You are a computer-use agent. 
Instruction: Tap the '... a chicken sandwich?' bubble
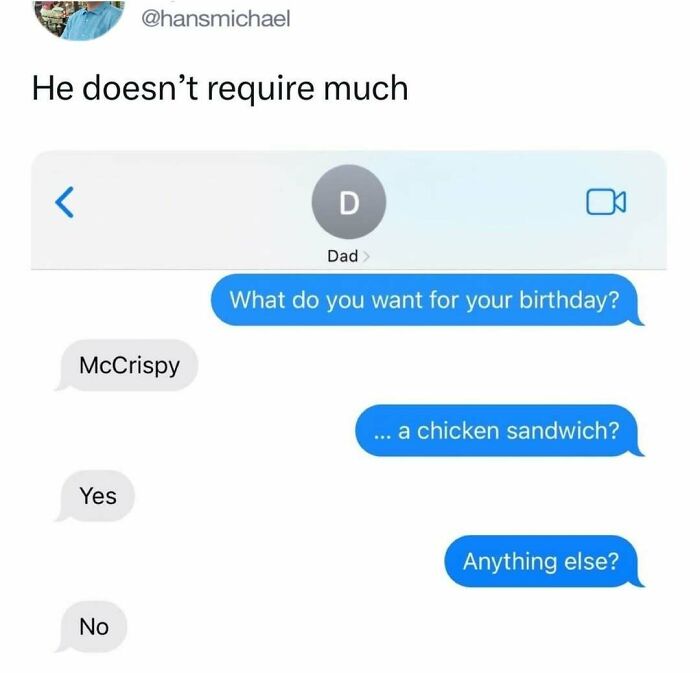499,431
